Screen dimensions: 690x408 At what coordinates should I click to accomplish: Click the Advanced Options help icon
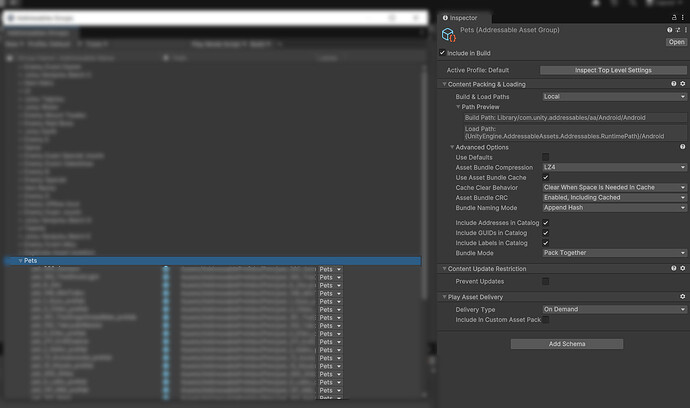coord(683,147)
